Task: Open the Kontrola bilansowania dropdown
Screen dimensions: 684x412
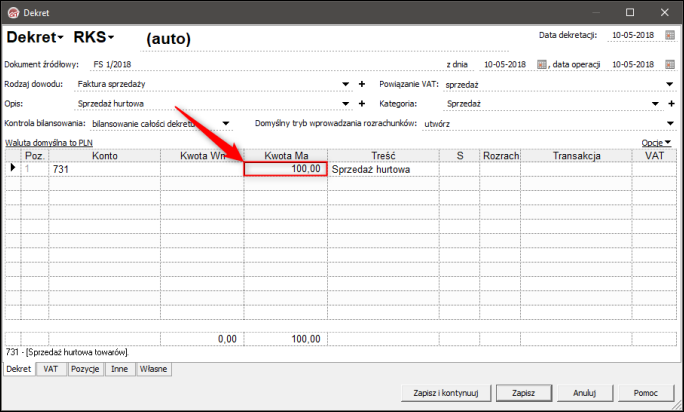Action: (226, 124)
